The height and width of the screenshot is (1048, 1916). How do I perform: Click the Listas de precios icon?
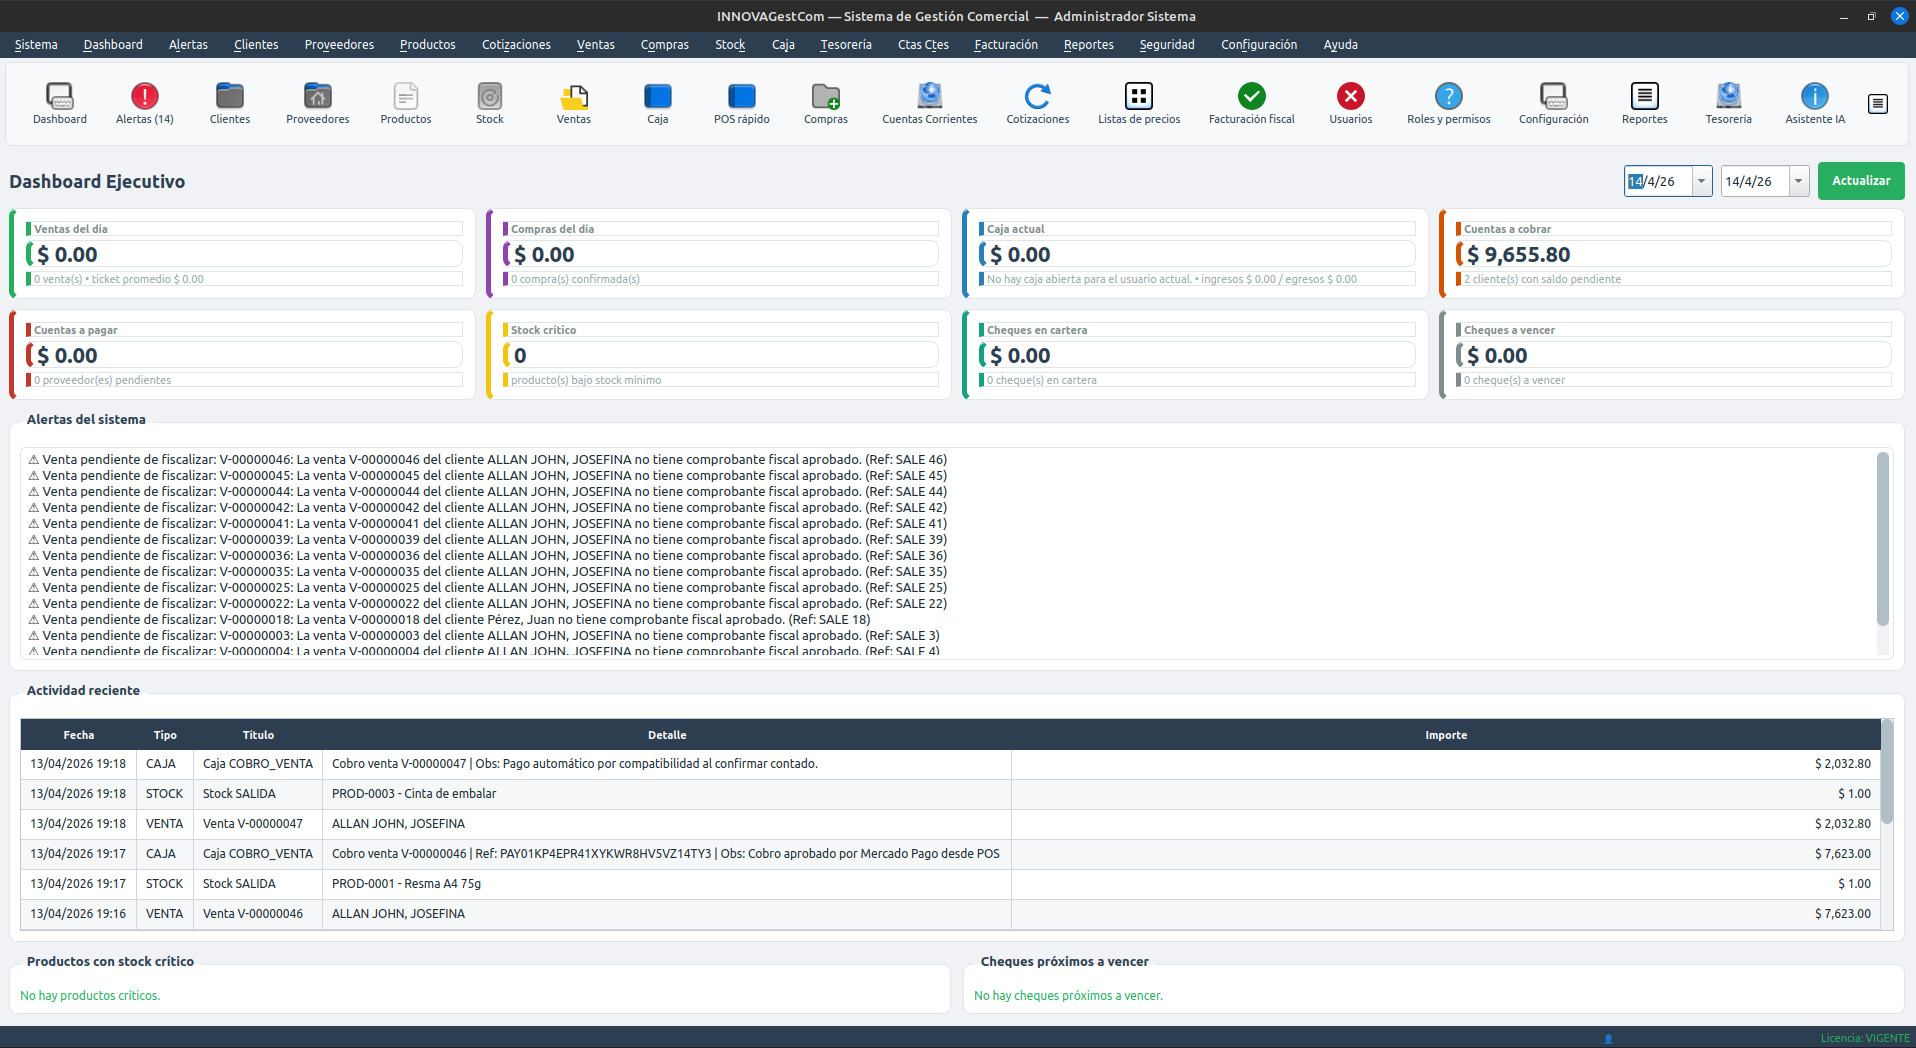pos(1138,103)
